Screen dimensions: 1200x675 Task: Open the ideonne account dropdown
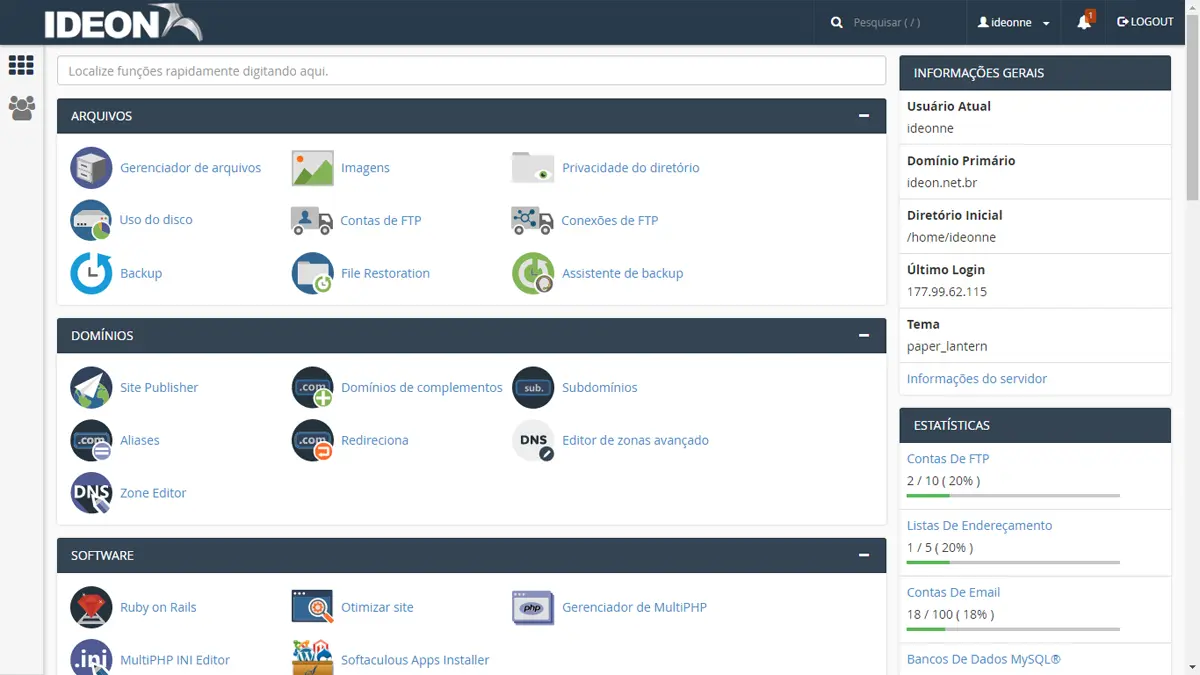click(x=1013, y=21)
